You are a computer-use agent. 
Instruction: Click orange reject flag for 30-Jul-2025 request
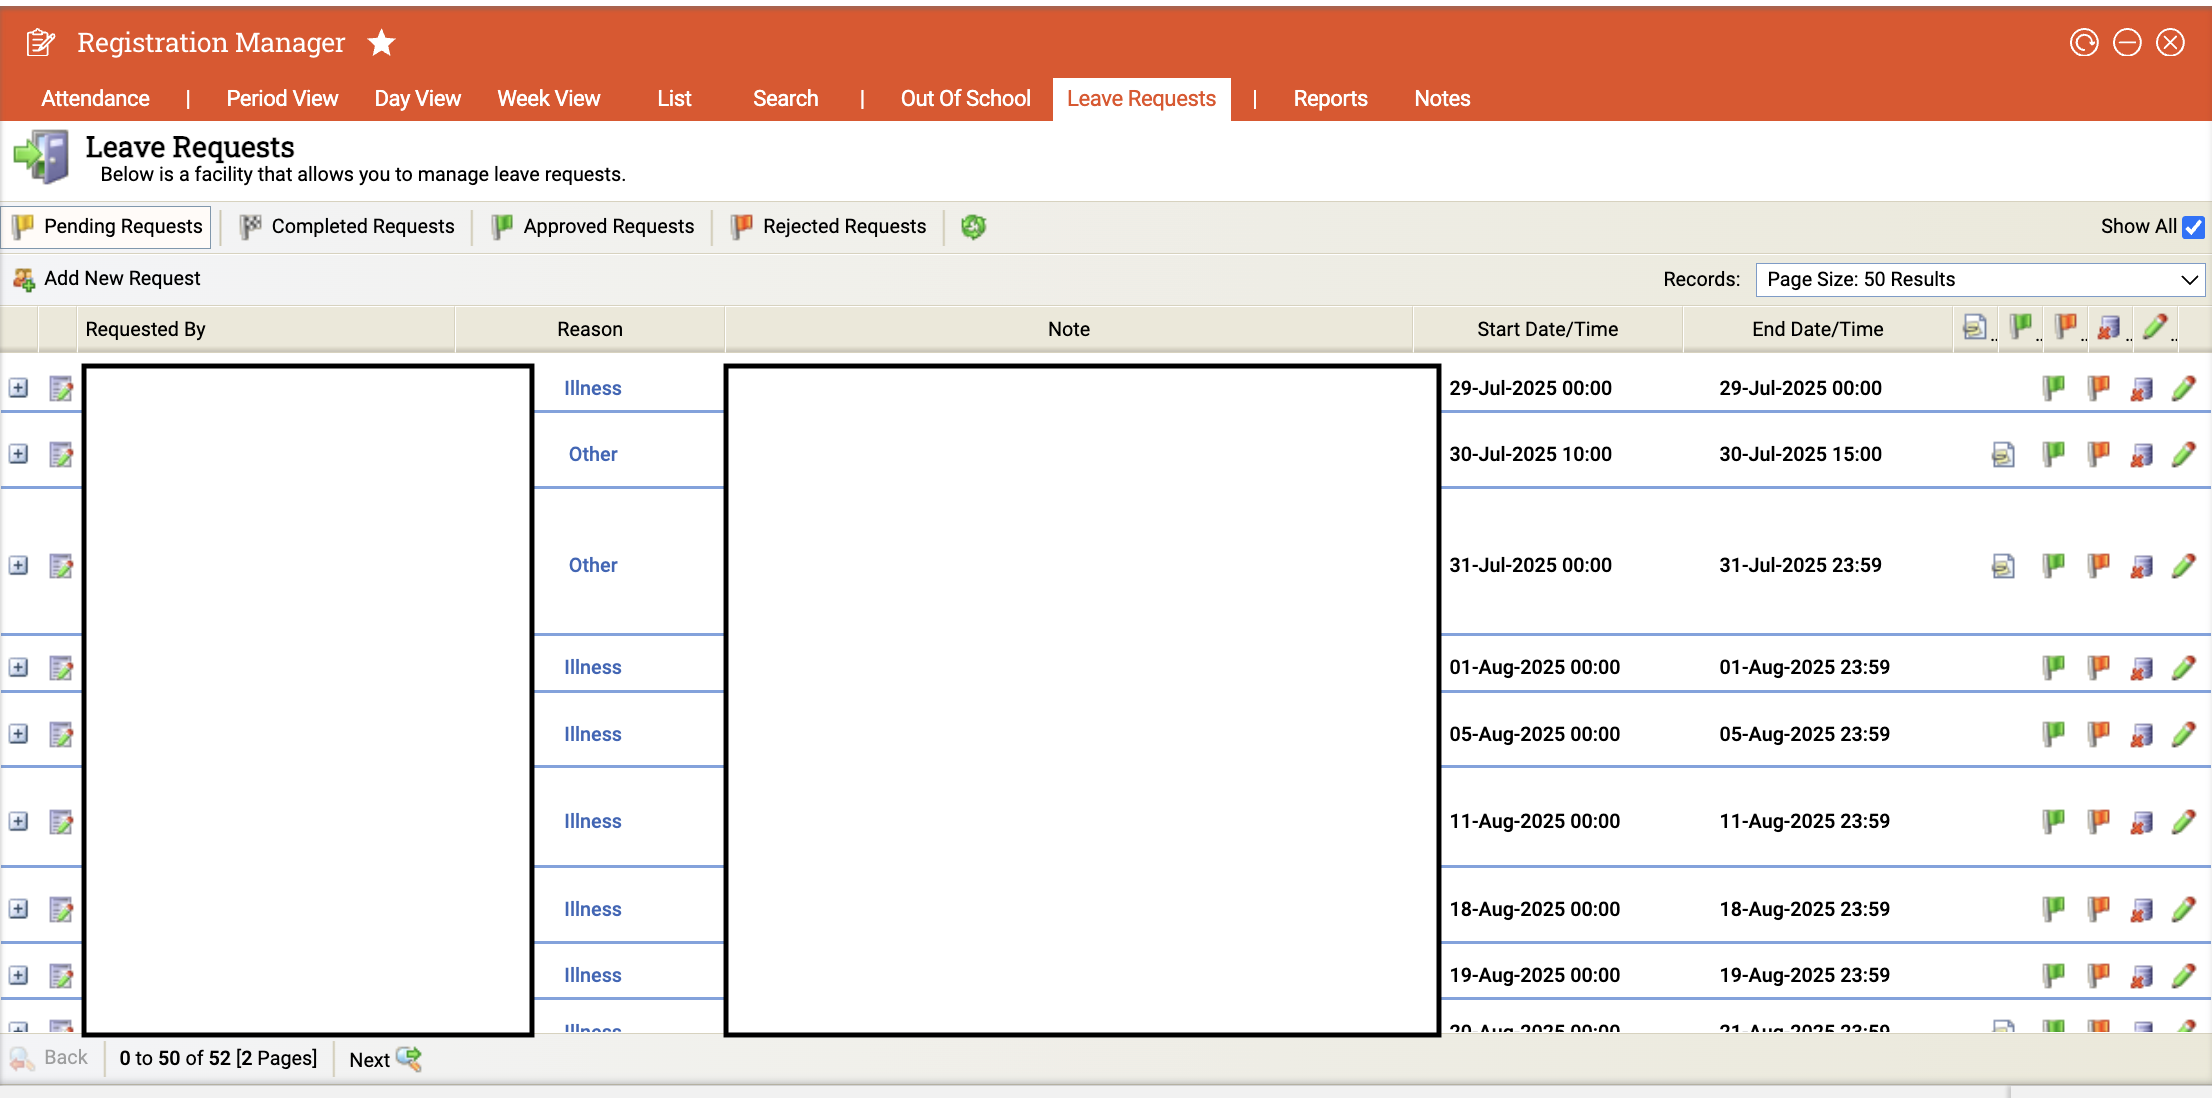pyautogui.click(x=2098, y=454)
